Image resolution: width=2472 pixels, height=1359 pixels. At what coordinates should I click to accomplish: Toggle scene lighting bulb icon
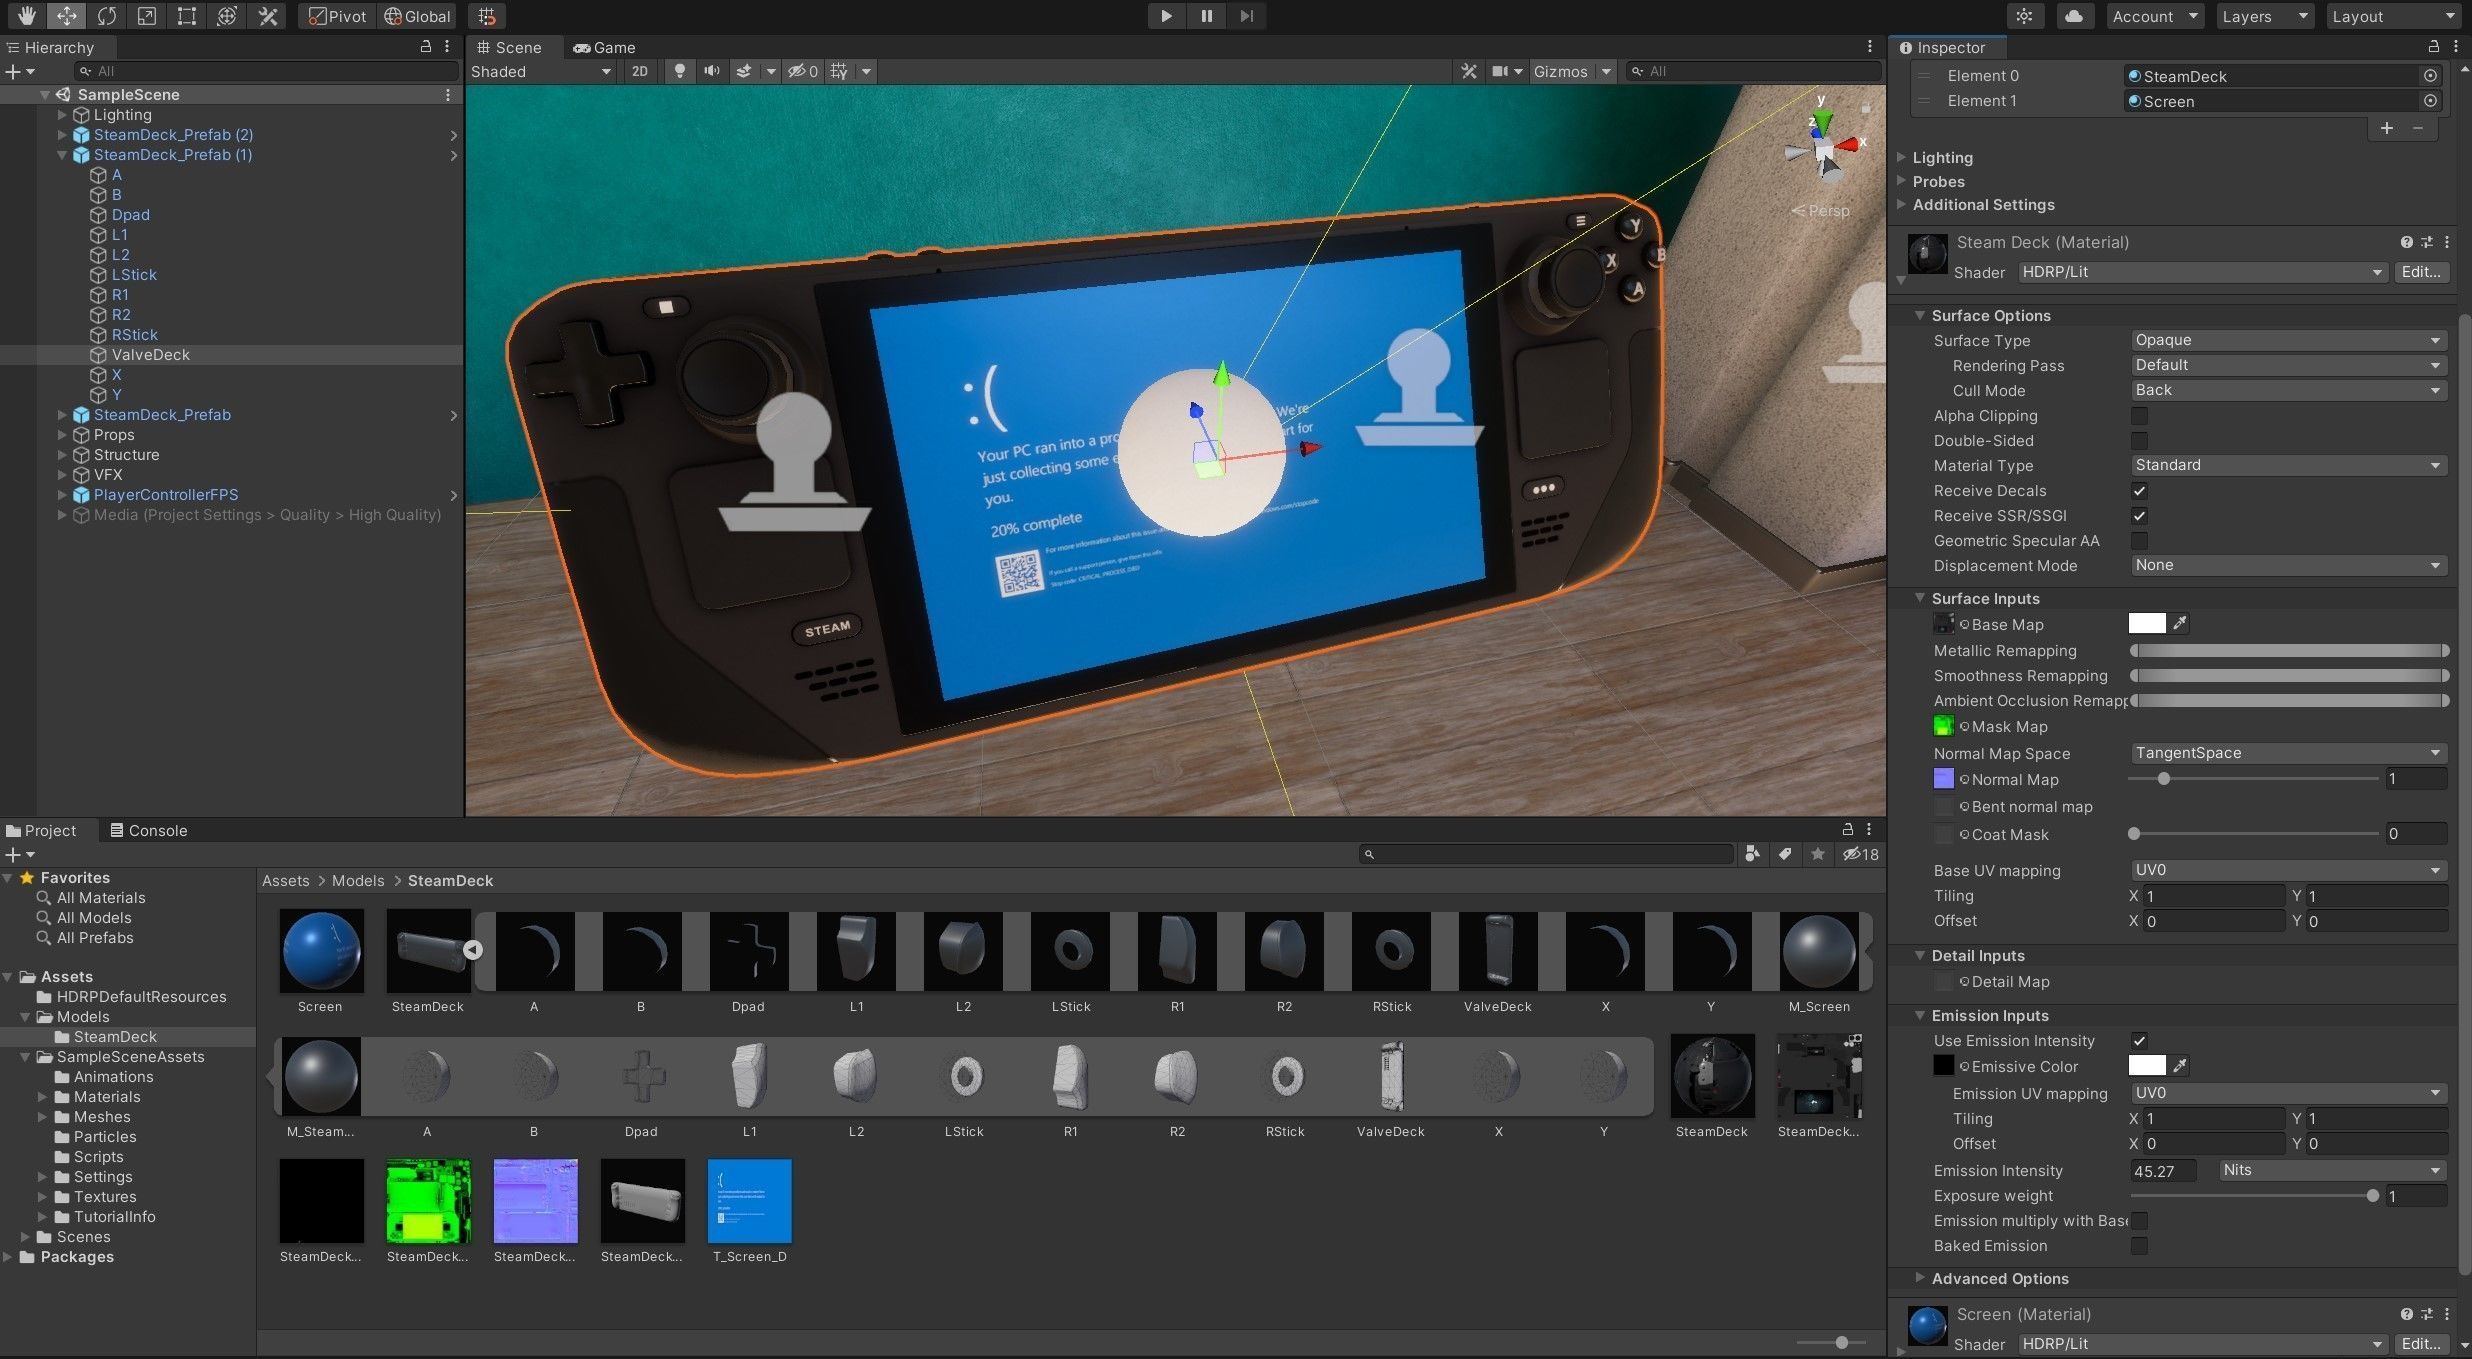(679, 71)
